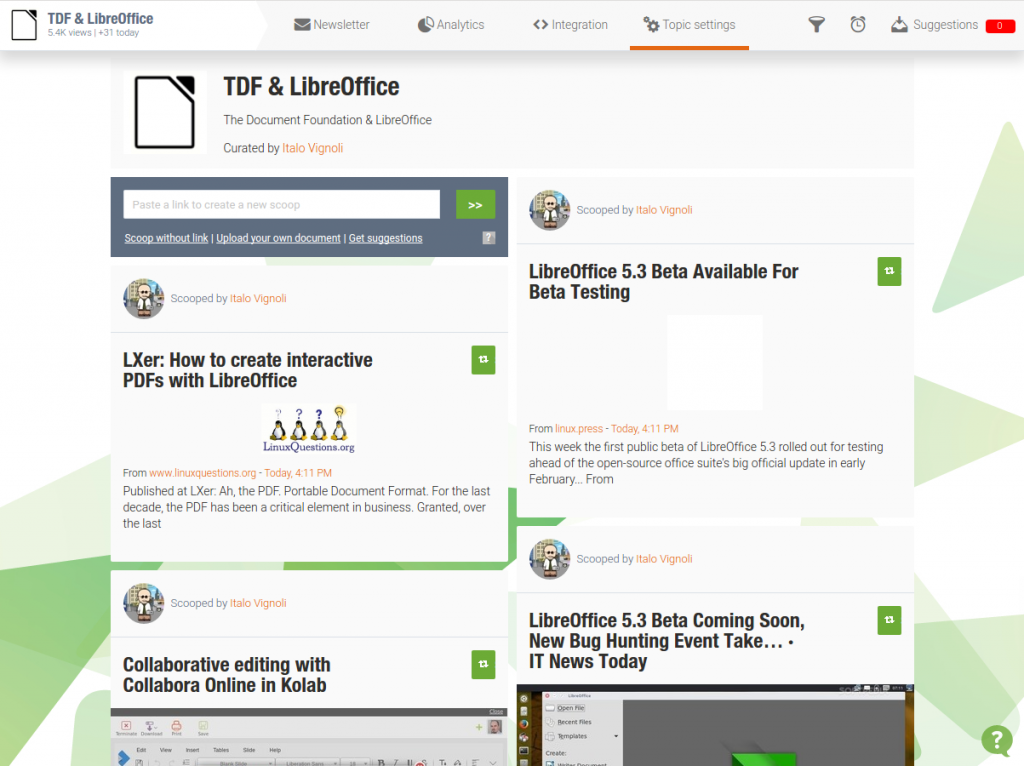Select the Topic settings tab
The height and width of the screenshot is (766, 1024).
click(691, 25)
